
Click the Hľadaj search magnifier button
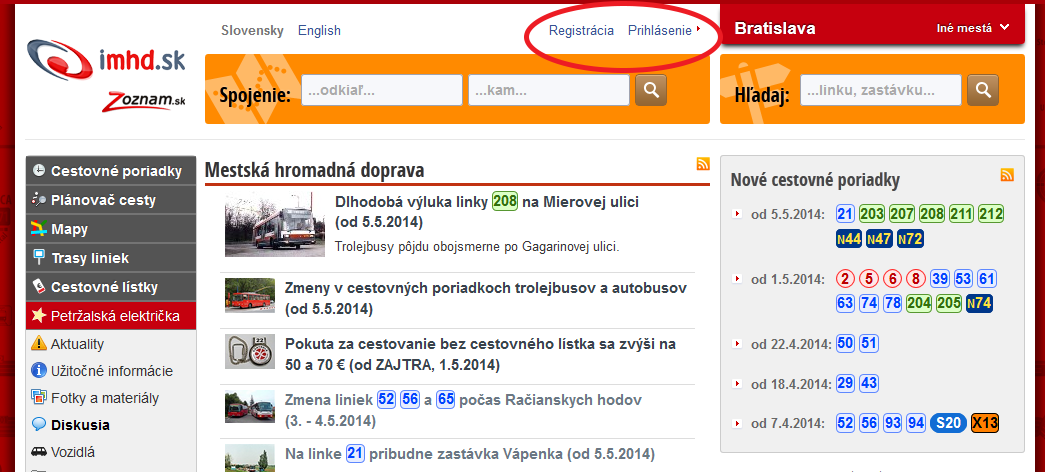(x=983, y=91)
